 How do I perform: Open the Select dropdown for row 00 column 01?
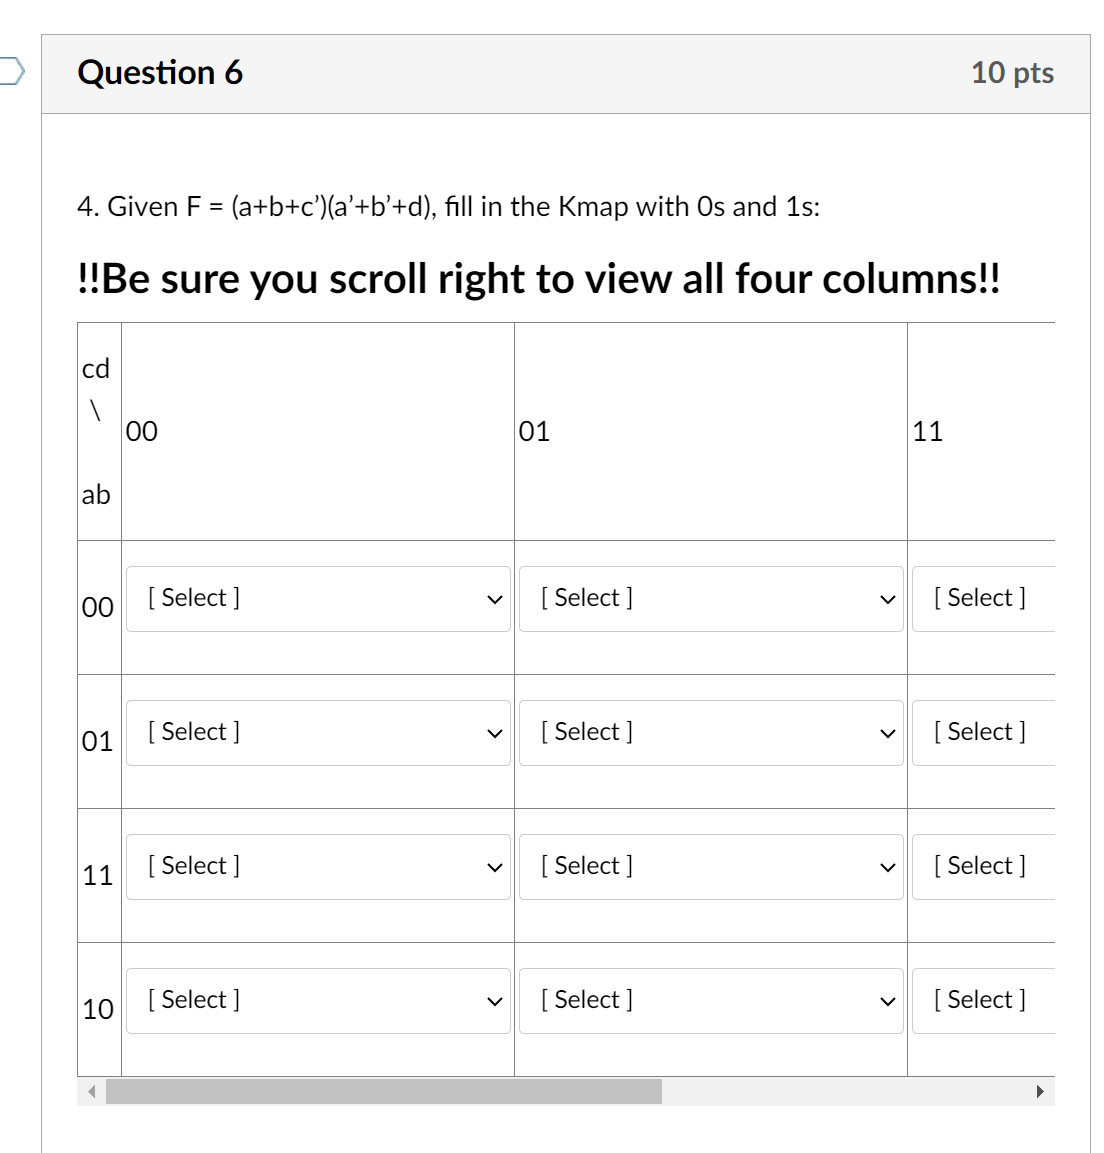pyautogui.click(x=711, y=597)
